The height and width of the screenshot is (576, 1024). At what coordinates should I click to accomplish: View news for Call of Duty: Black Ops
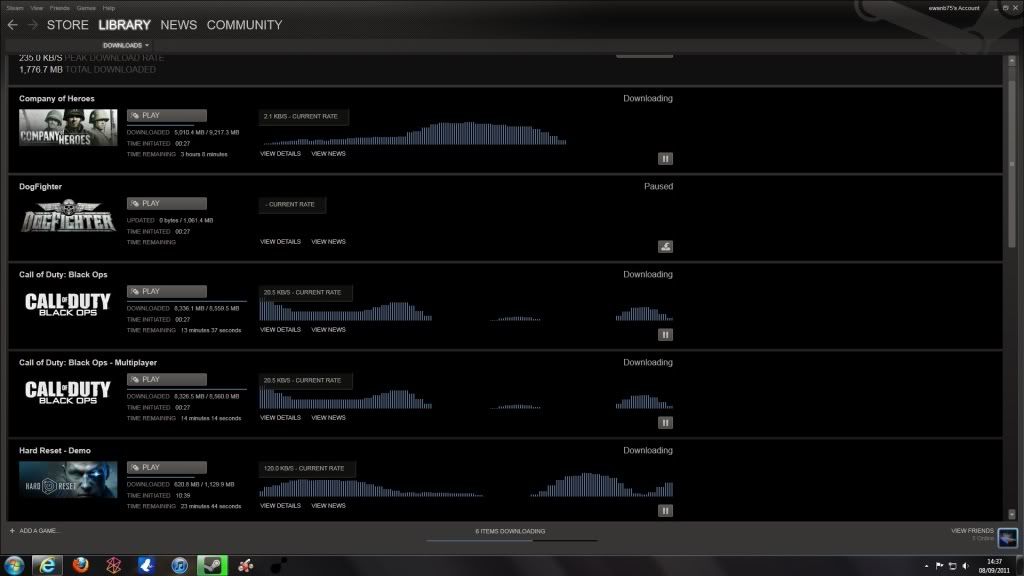point(328,330)
